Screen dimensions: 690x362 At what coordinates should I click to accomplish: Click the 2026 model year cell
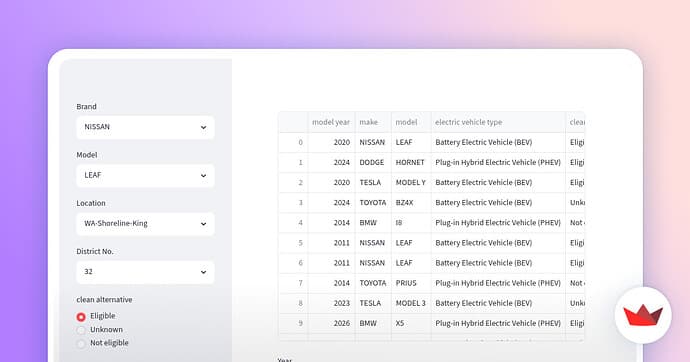point(331,323)
